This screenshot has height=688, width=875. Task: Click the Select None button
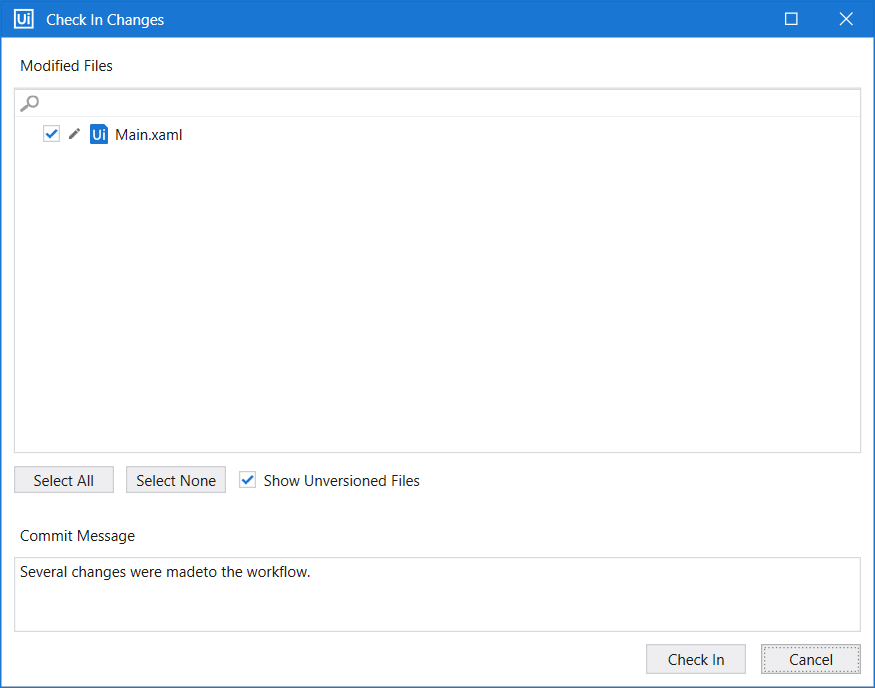click(175, 479)
